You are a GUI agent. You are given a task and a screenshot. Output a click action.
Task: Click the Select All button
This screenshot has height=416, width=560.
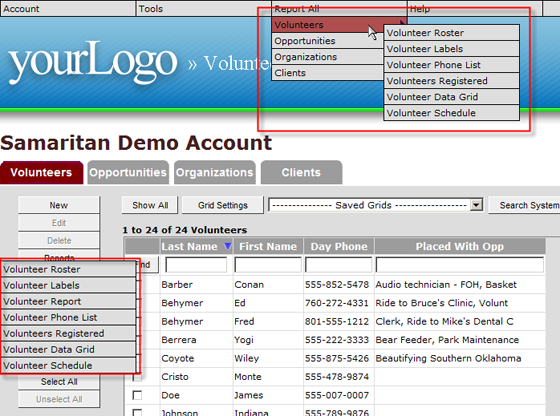pyautogui.click(x=59, y=382)
